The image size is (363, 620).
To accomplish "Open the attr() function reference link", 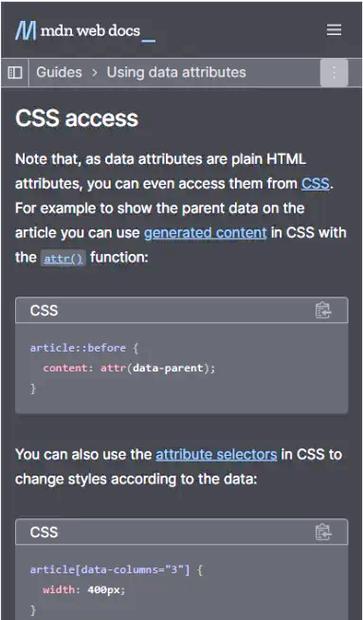I will pyautogui.click(x=63, y=259).
